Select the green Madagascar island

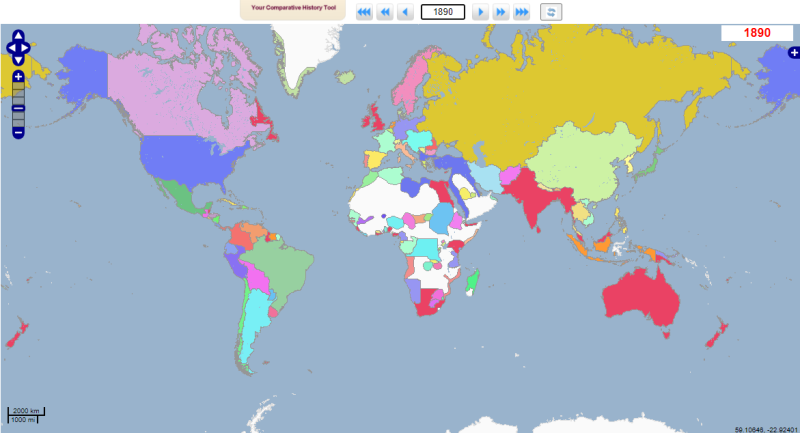pos(473,282)
